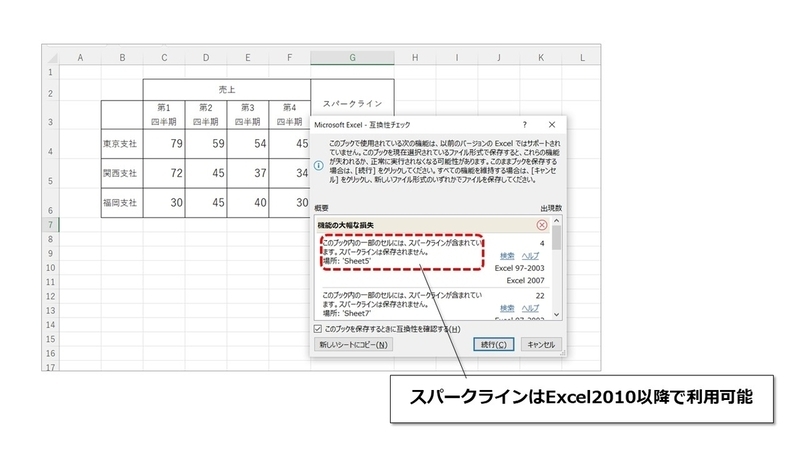Click the 第3四半期 header cell

point(247,115)
